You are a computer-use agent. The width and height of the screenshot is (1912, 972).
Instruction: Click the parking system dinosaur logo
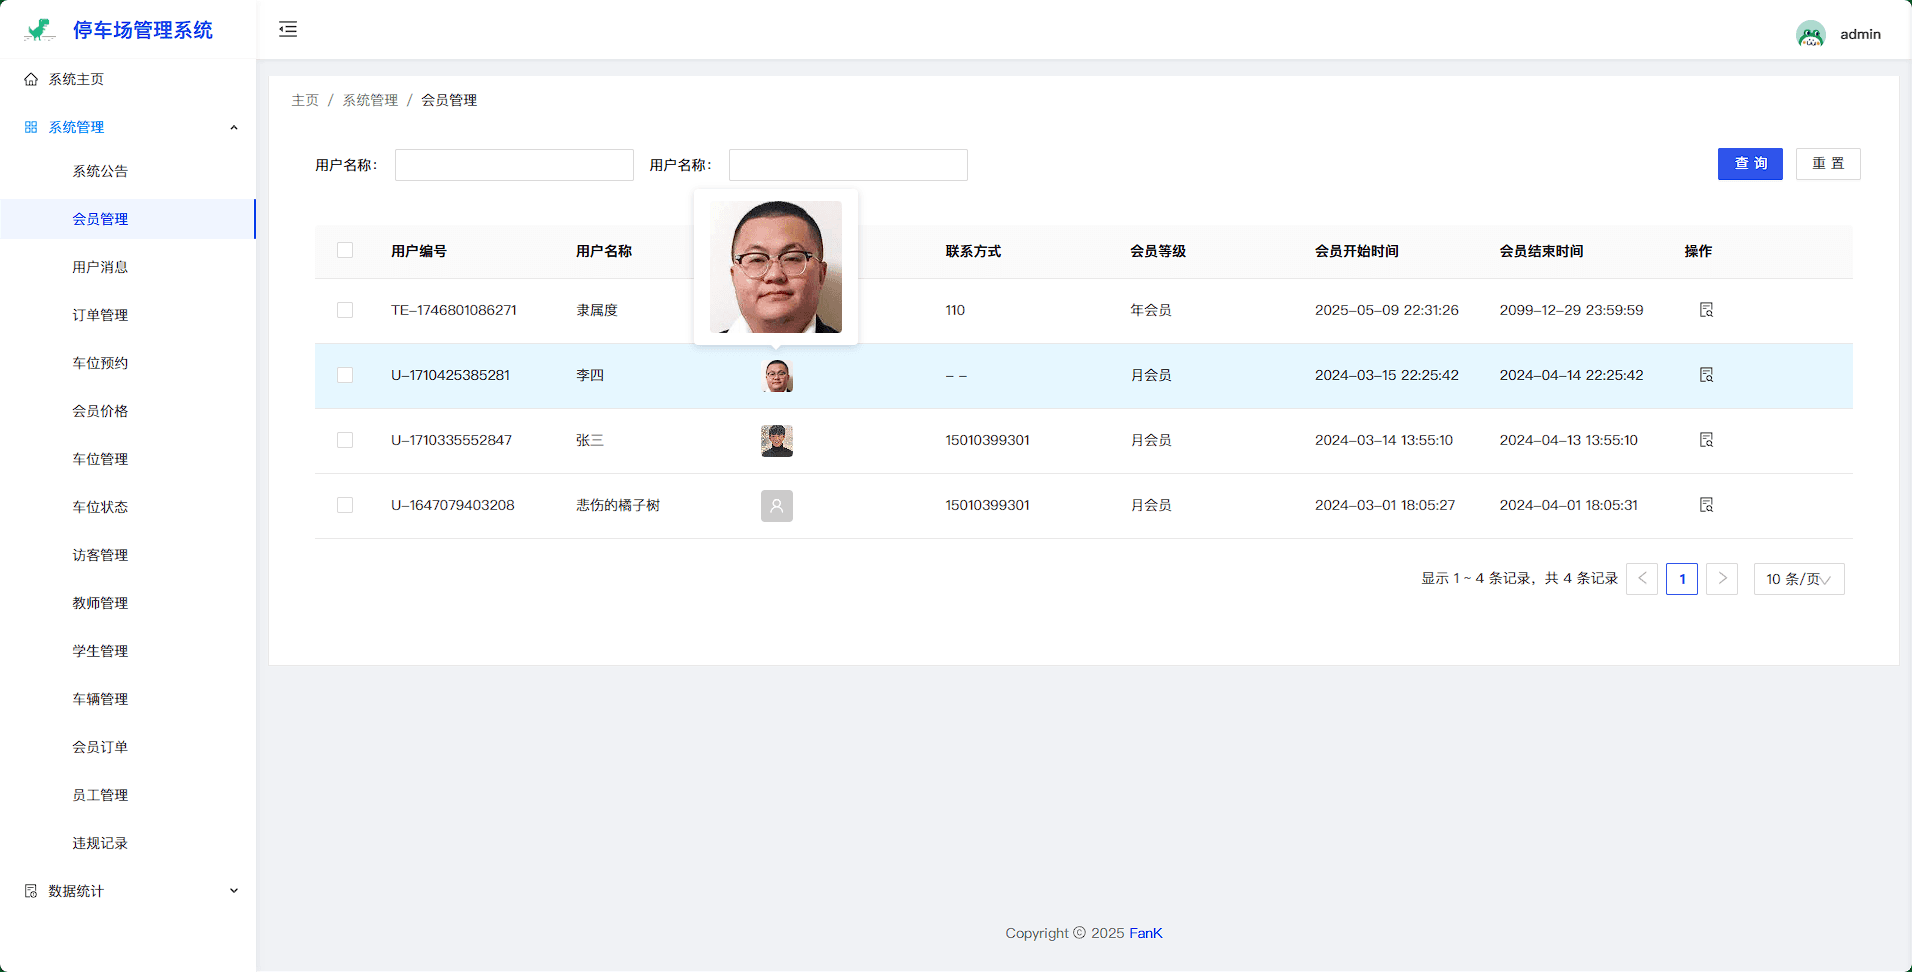click(39, 30)
